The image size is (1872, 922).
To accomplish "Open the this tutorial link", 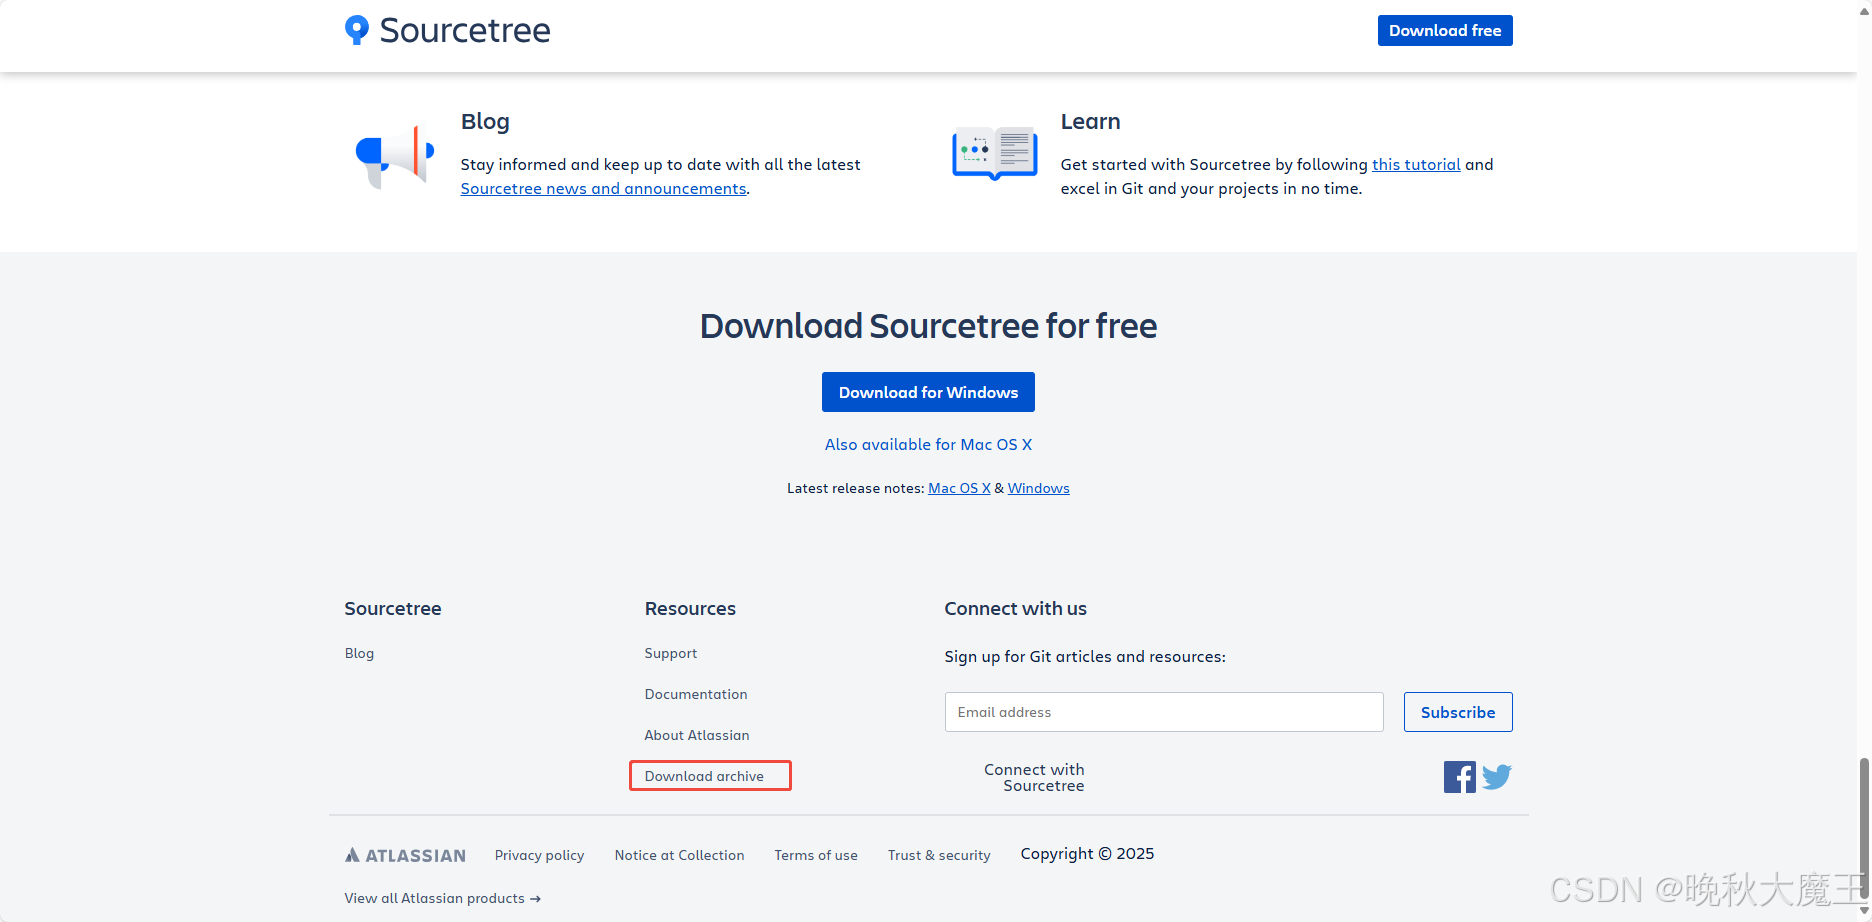I will click(1416, 164).
